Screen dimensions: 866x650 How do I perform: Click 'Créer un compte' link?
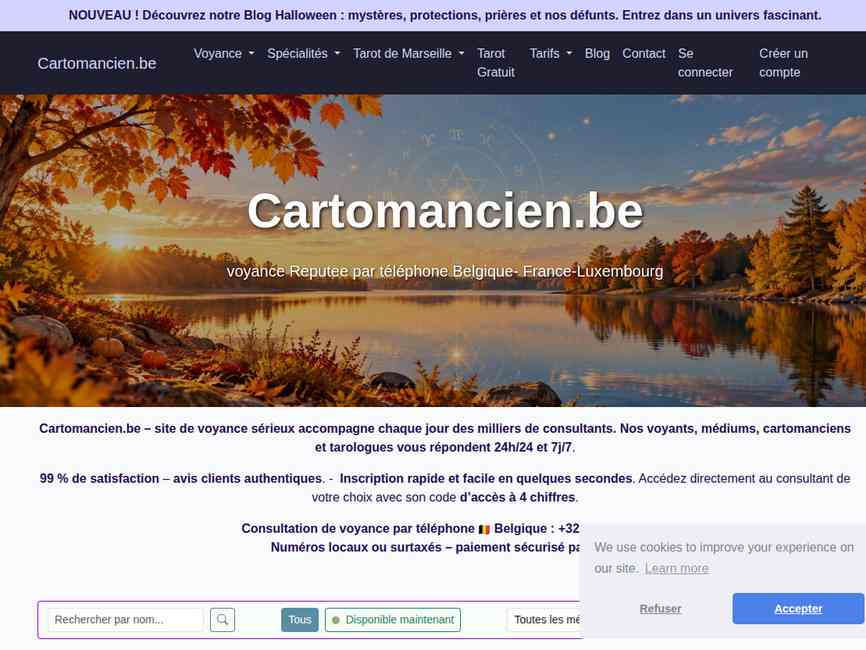click(x=783, y=63)
